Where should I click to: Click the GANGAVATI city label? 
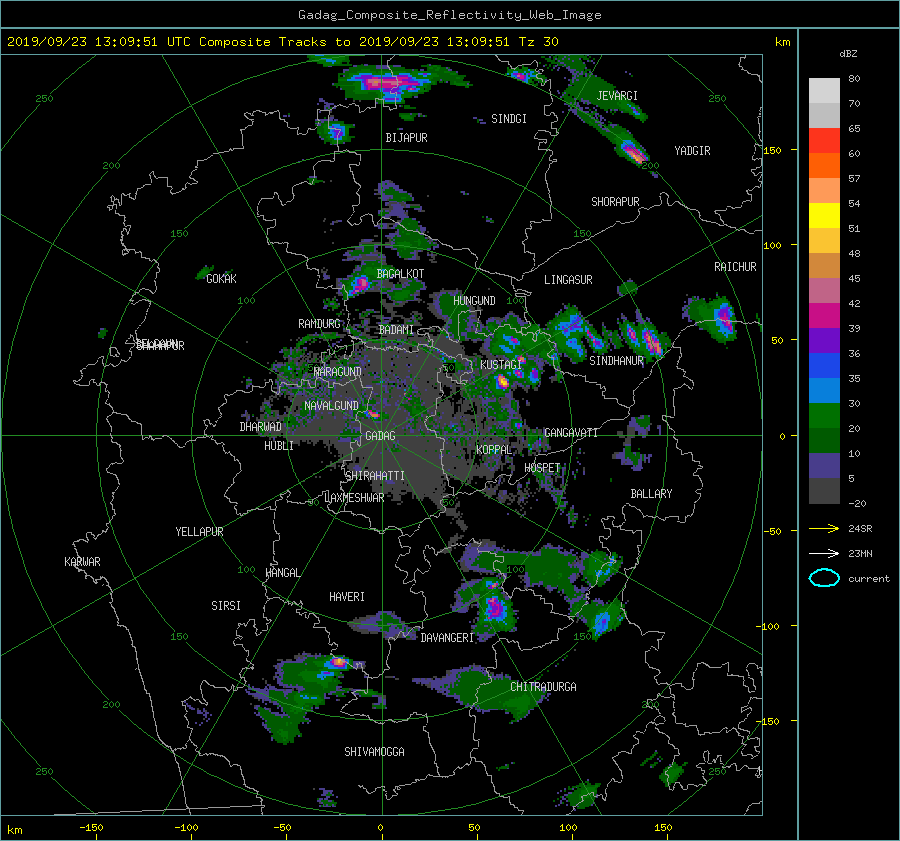(571, 433)
